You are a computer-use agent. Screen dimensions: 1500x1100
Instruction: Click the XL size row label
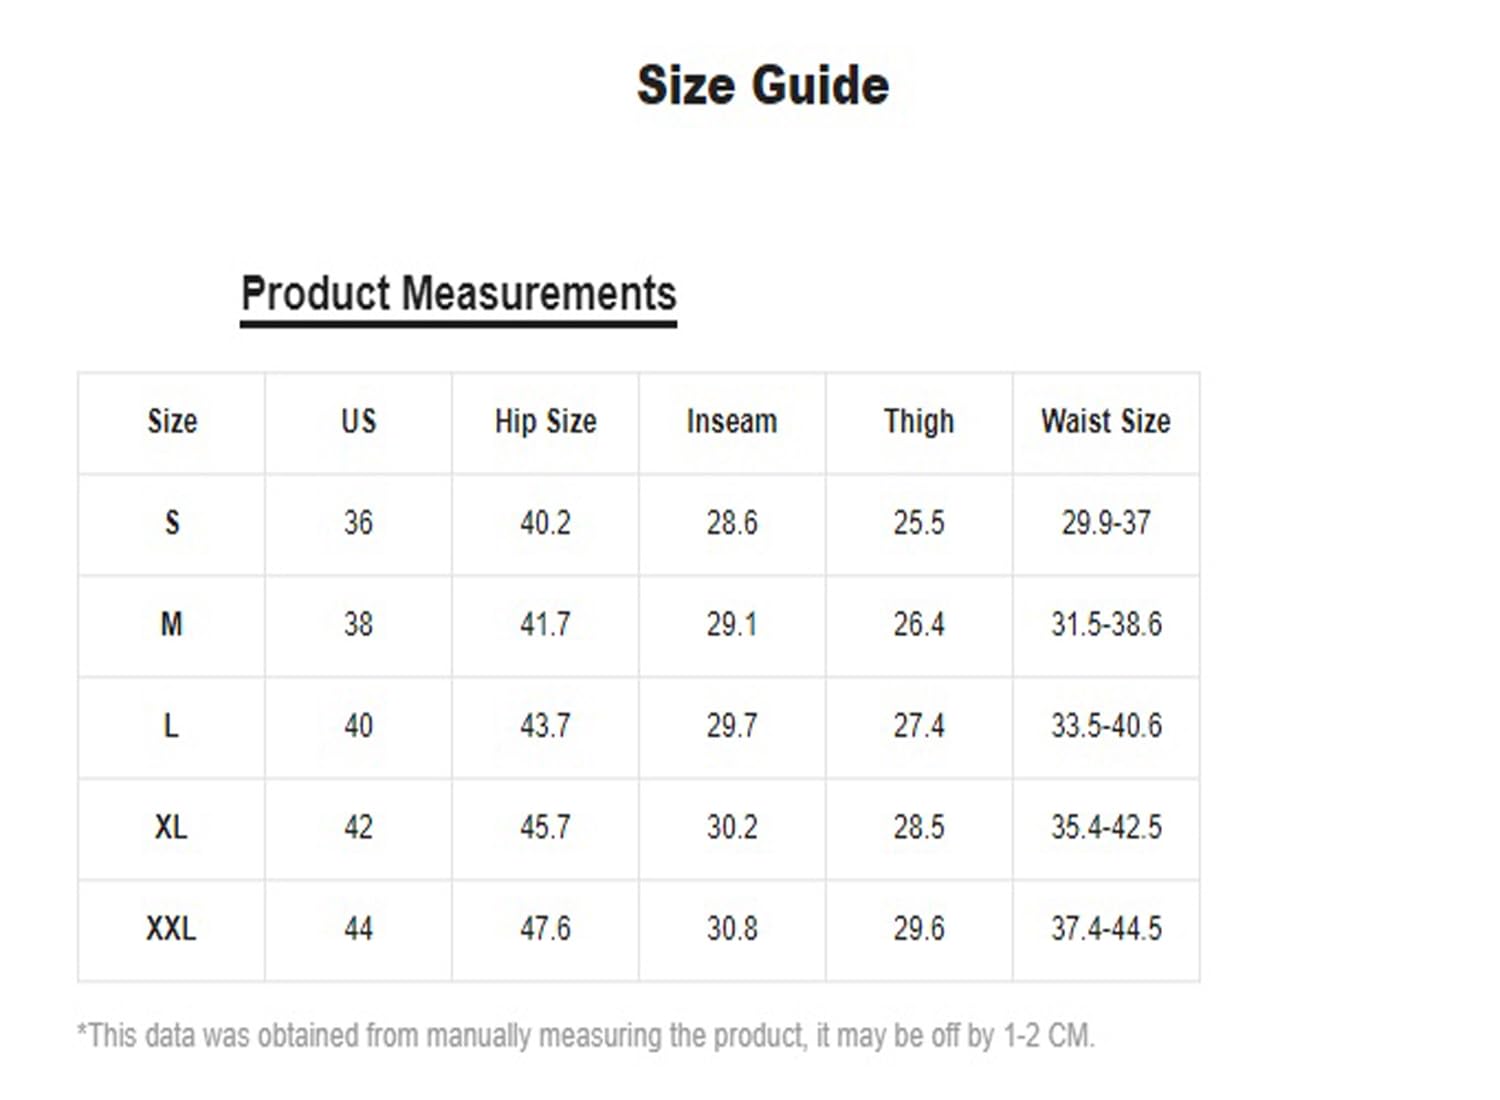tap(172, 828)
